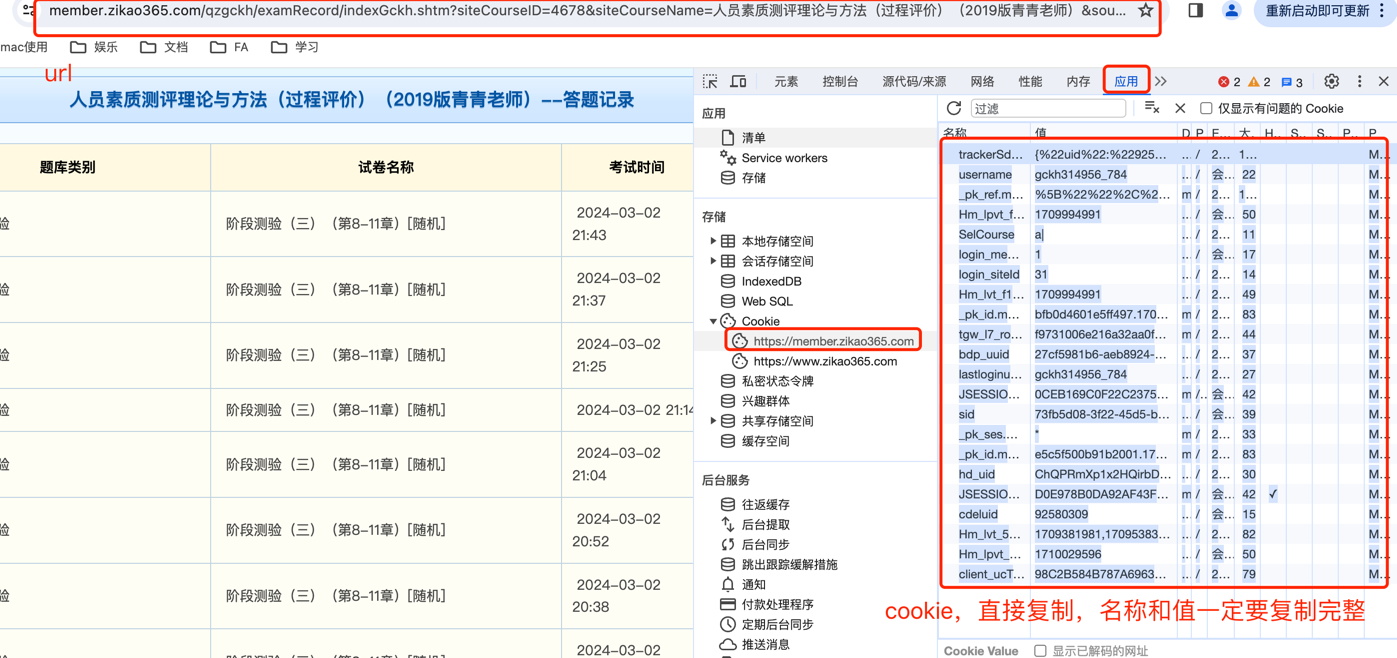Open 往返缓存 background service
Screen dimensions: 1397x658
[765, 505]
